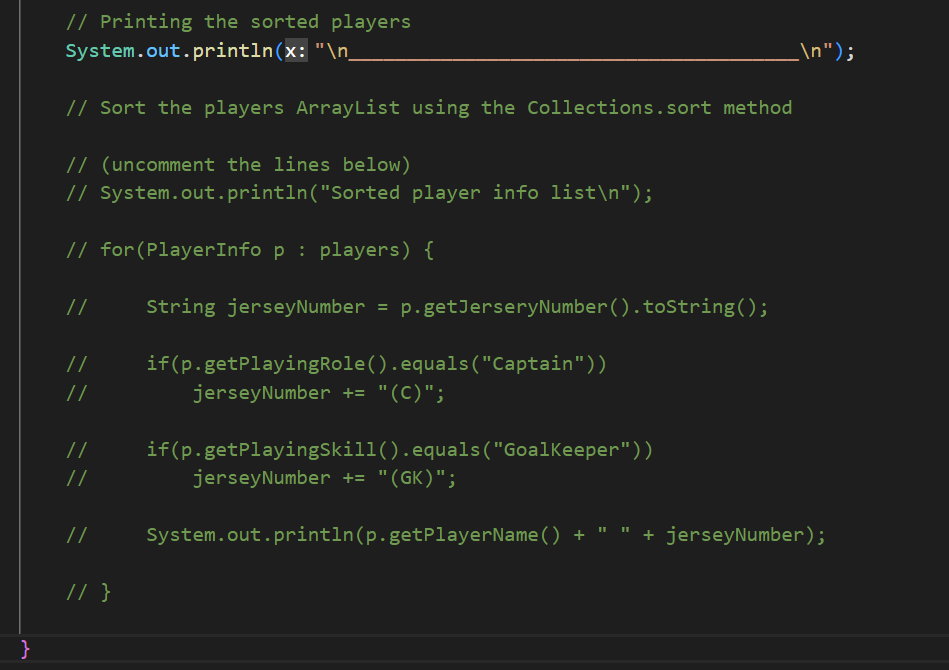Select "System" keyword in the println statement

[x=98, y=50]
